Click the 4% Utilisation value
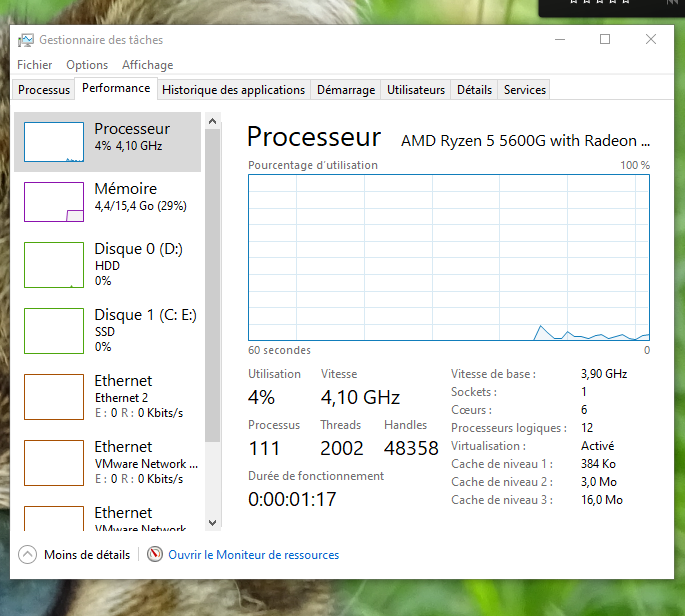The width and height of the screenshot is (685, 616). pyautogui.click(x=261, y=397)
